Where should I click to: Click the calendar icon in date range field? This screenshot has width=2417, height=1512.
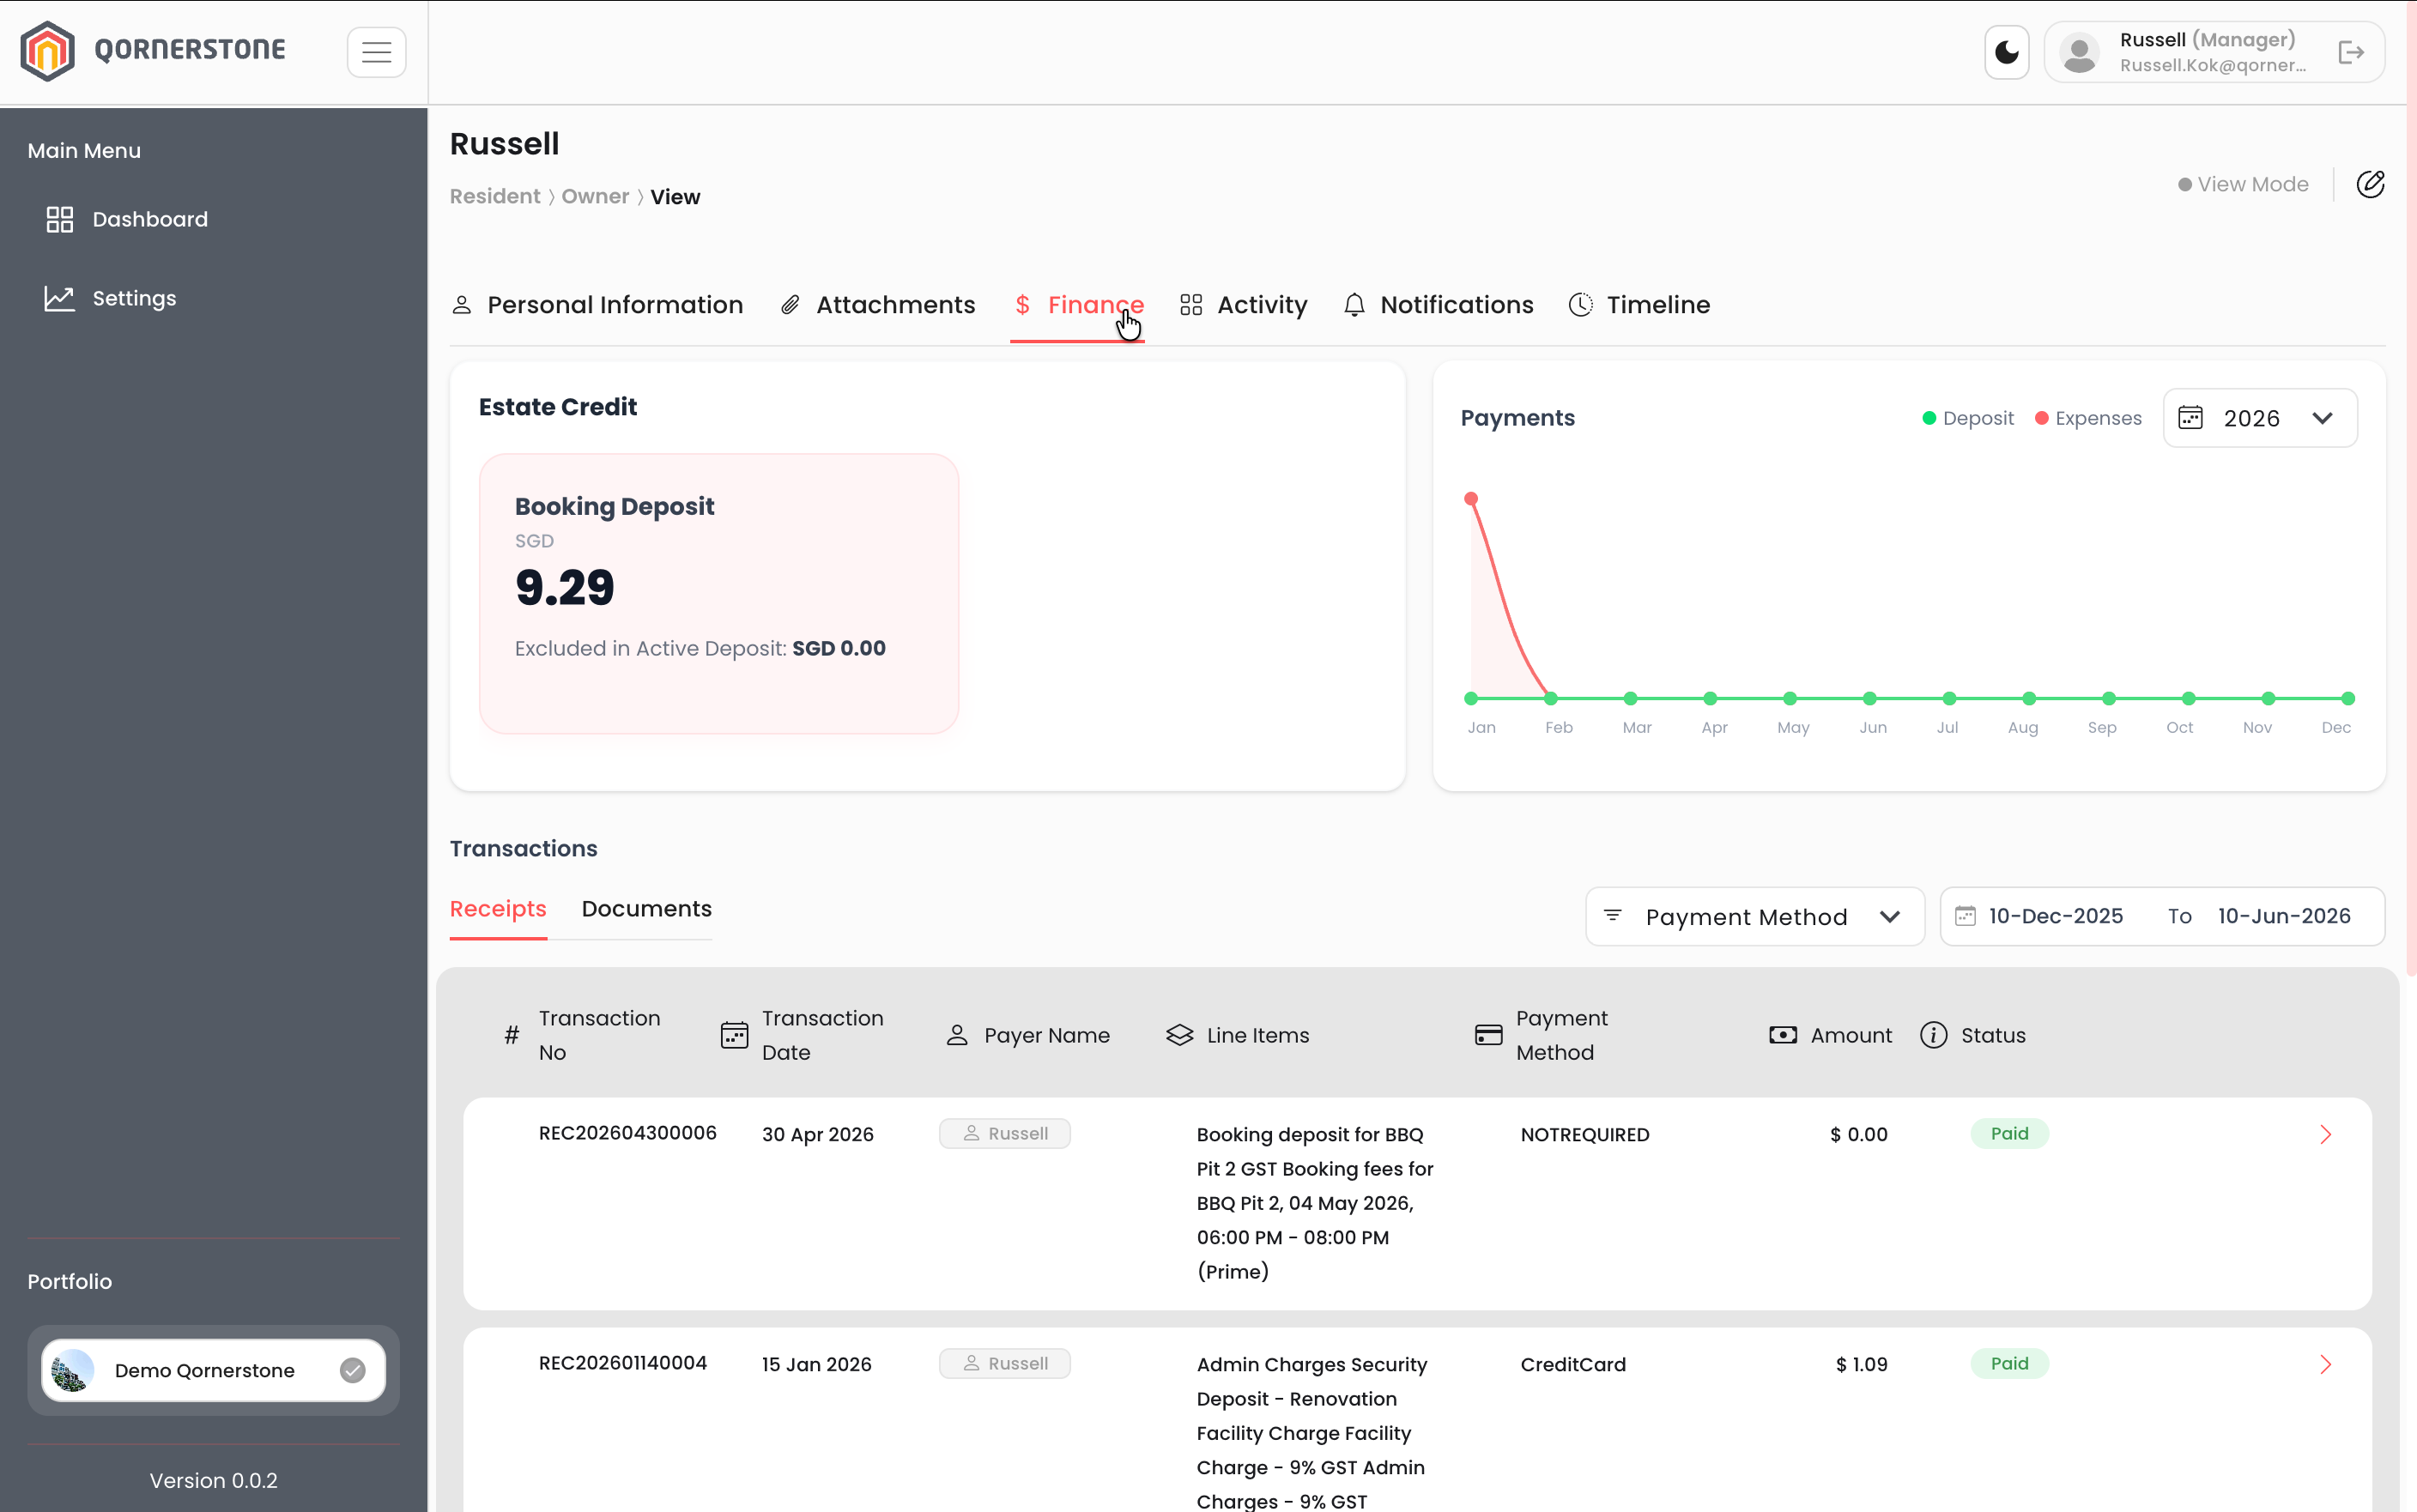1965,916
